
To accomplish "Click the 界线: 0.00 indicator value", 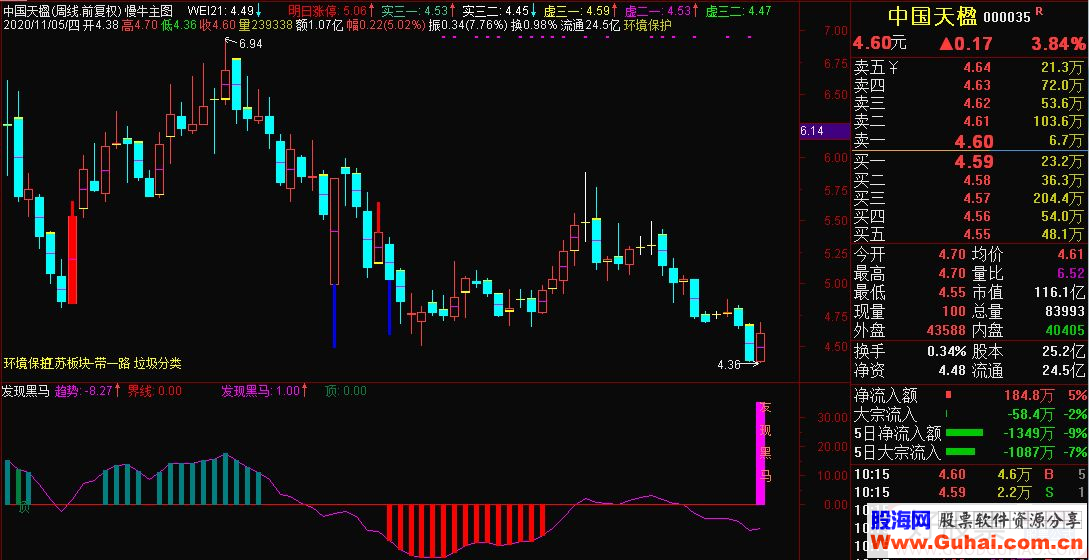I will click(x=154, y=390).
